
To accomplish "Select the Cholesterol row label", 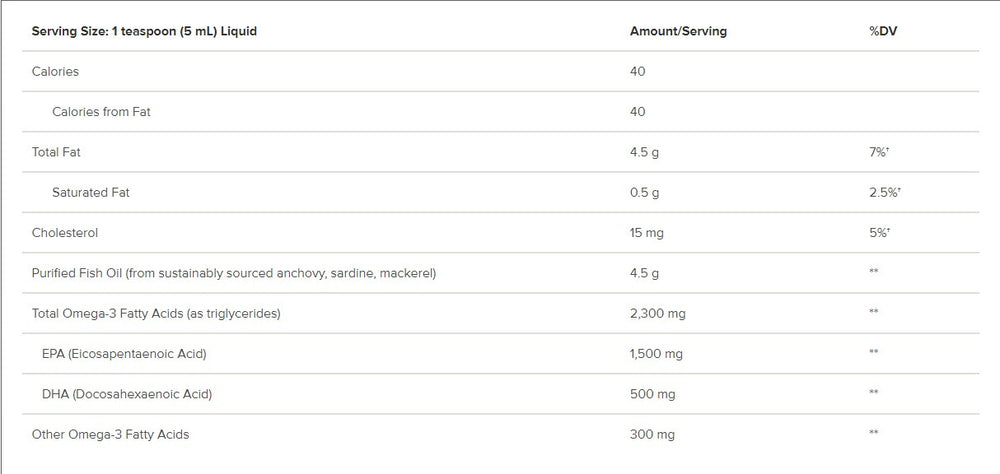I will pyautogui.click(x=65, y=233).
